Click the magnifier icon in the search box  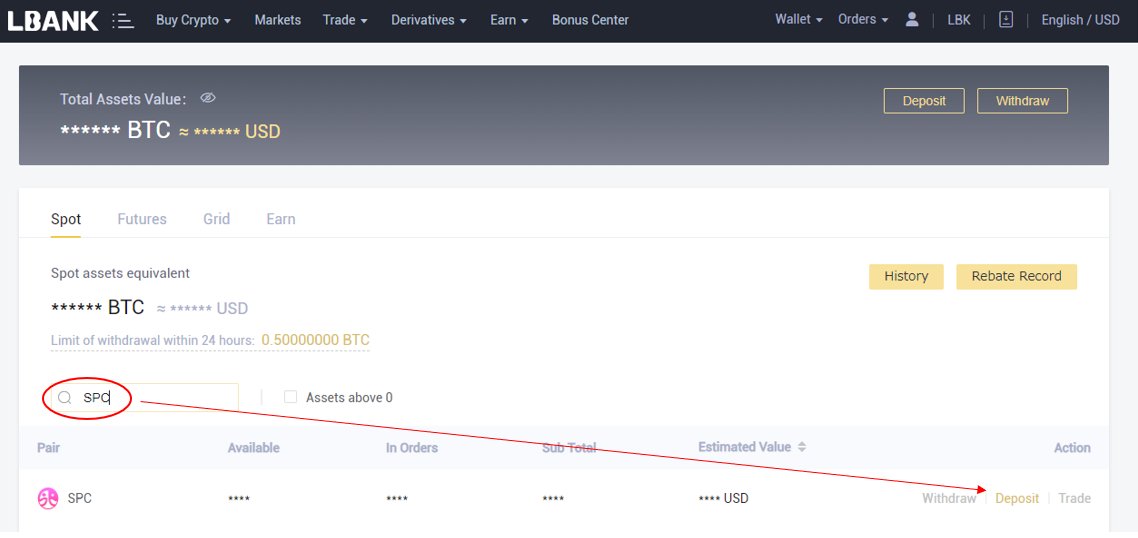coord(65,397)
